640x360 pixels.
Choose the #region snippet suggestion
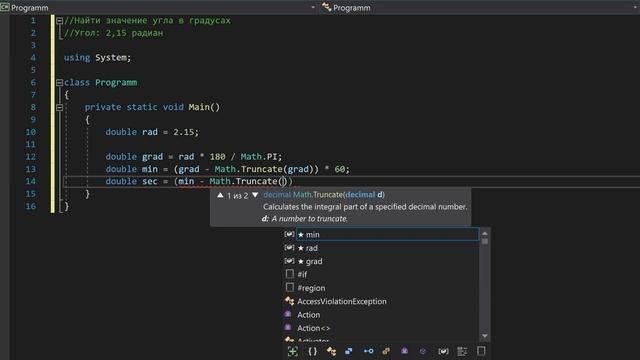click(382, 288)
